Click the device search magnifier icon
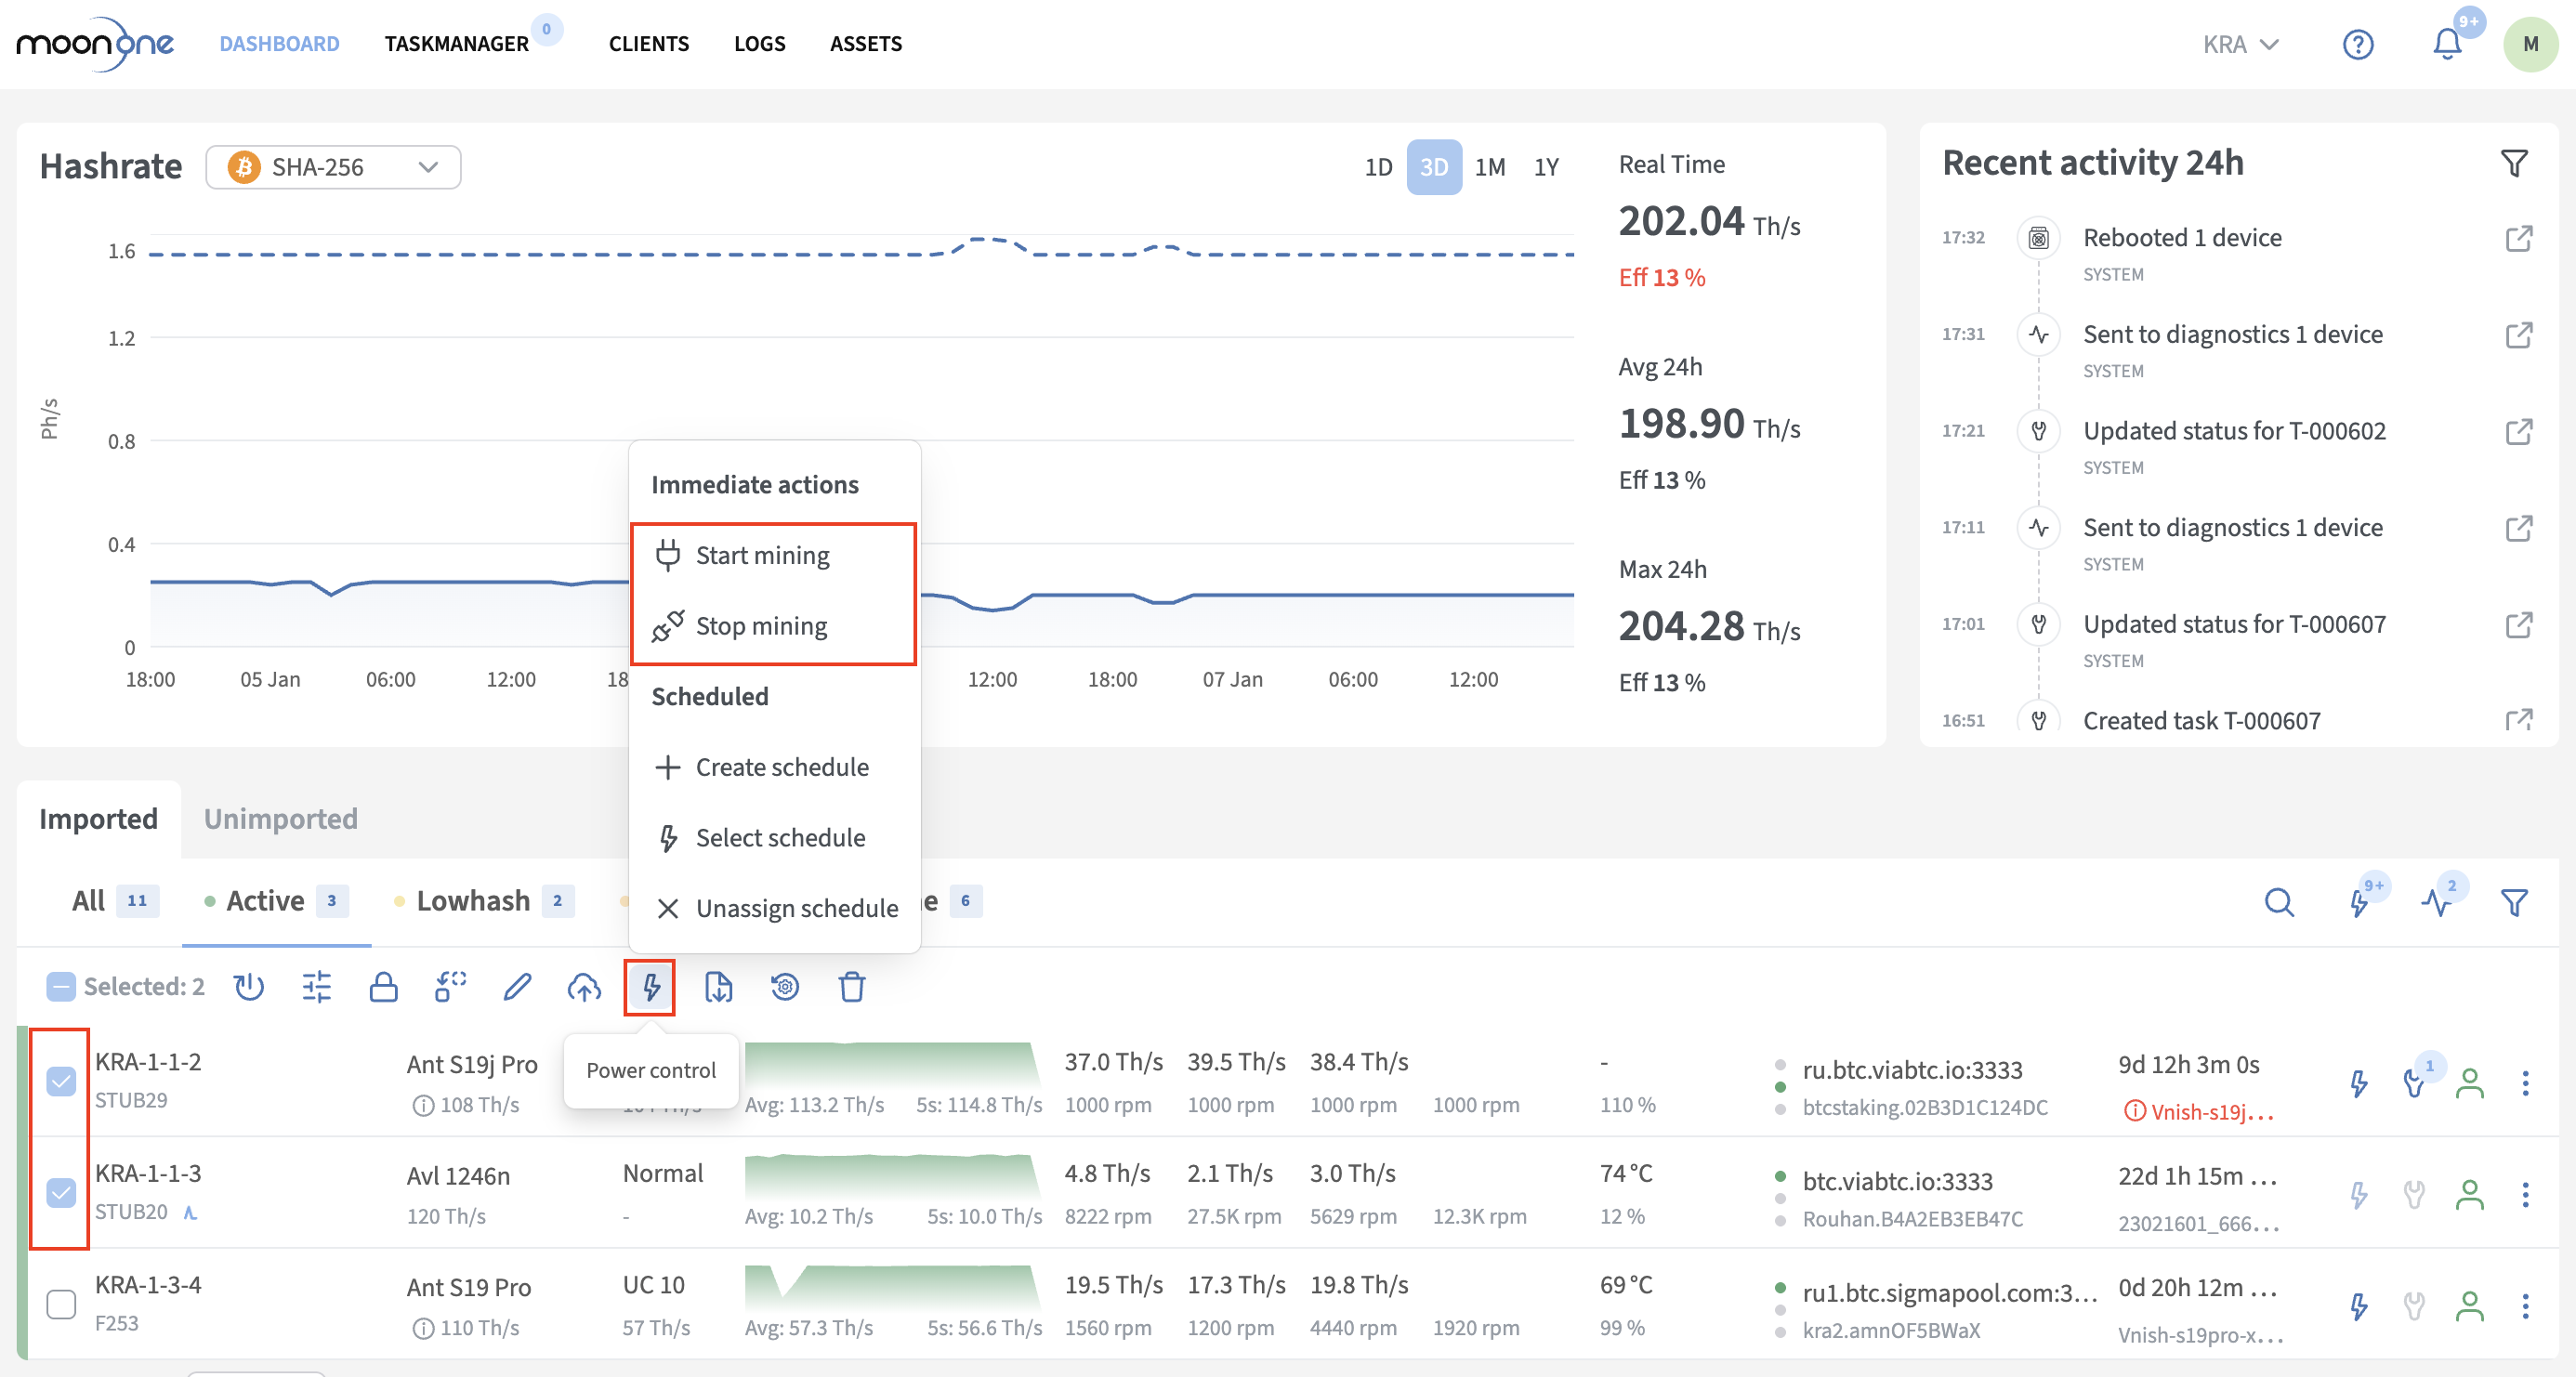Image resolution: width=2576 pixels, height=1377 pixels. [2279, 902]
